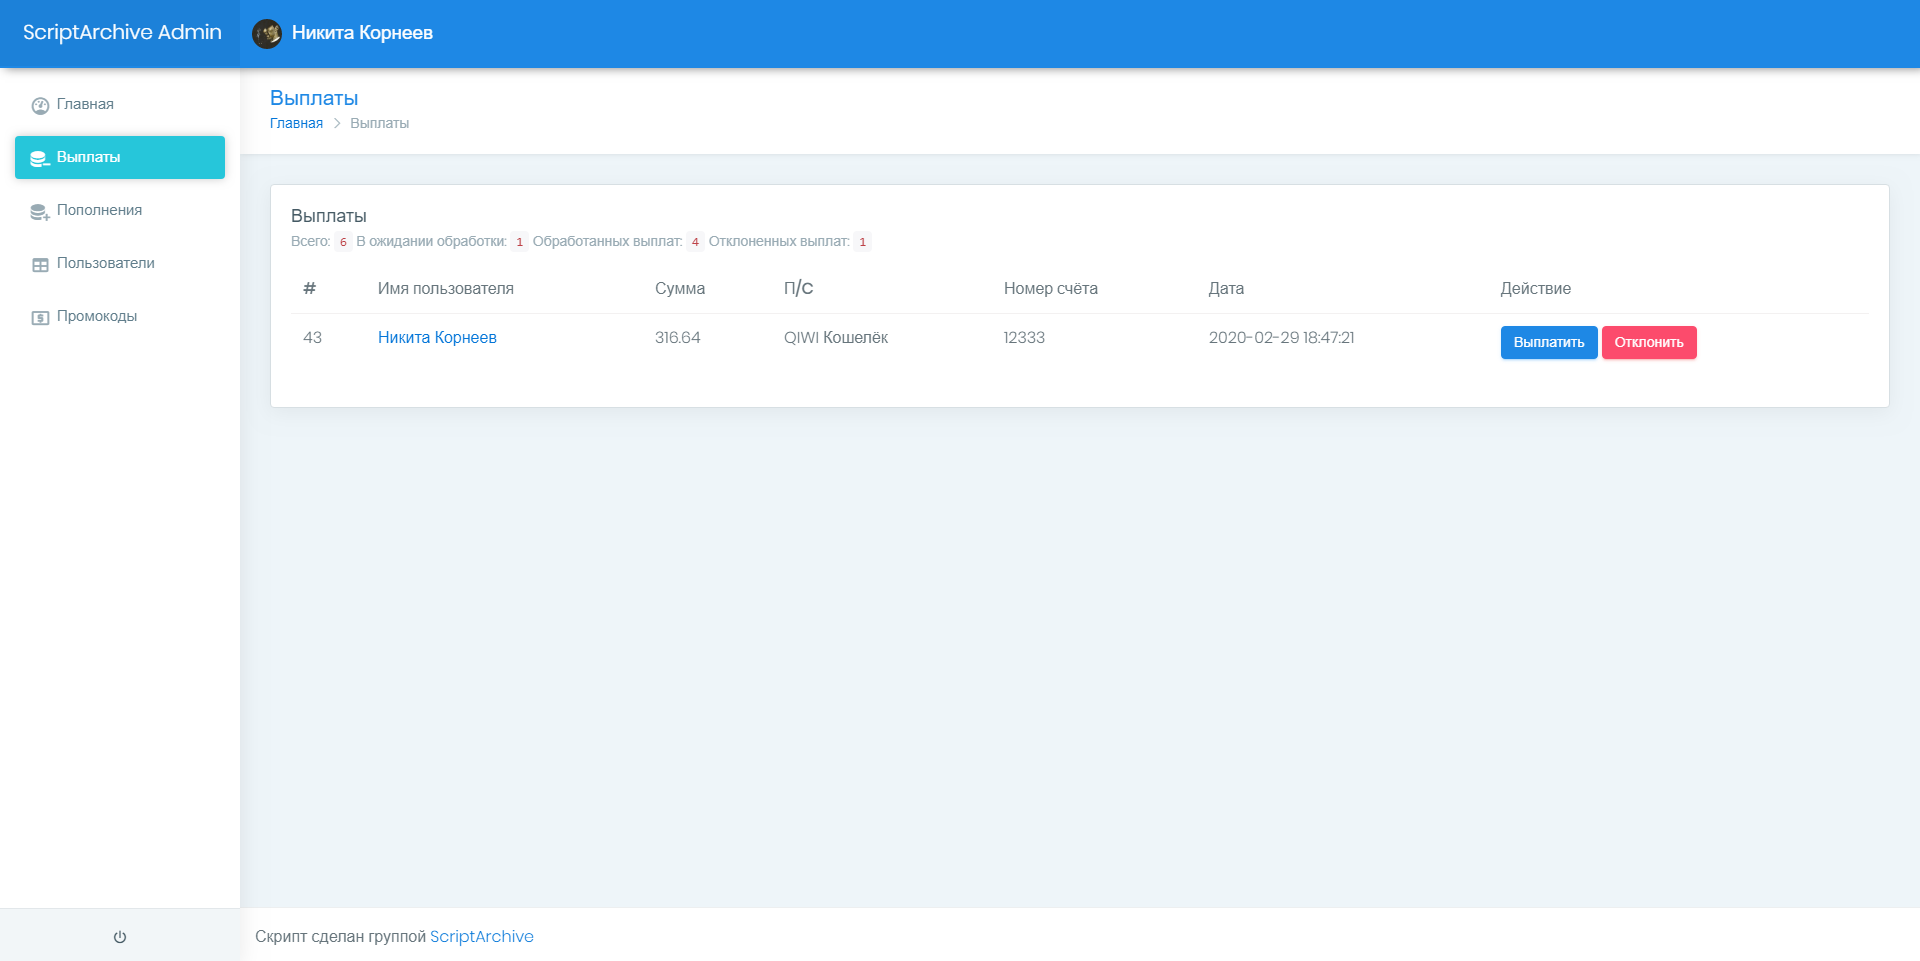Image resolution: width=1920 pixels, height=961 pixels.
Task: Open Никита Корнеев user link in table
Action: pos(437,337)
